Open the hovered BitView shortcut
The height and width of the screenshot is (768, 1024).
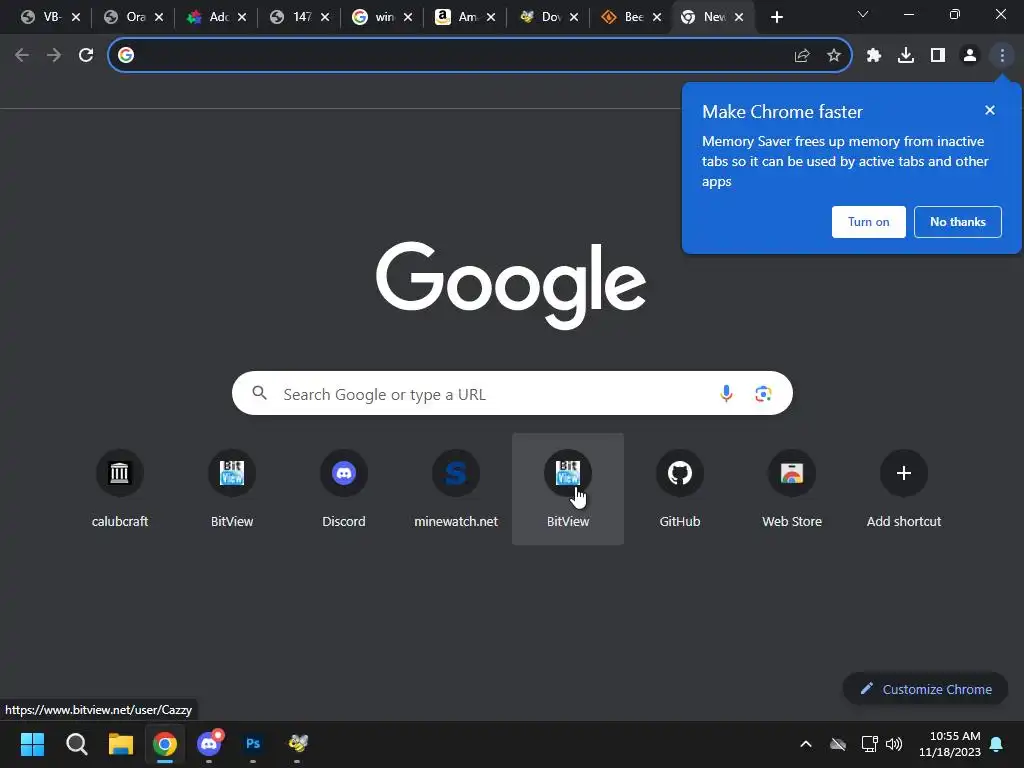(x=568, y=488)
